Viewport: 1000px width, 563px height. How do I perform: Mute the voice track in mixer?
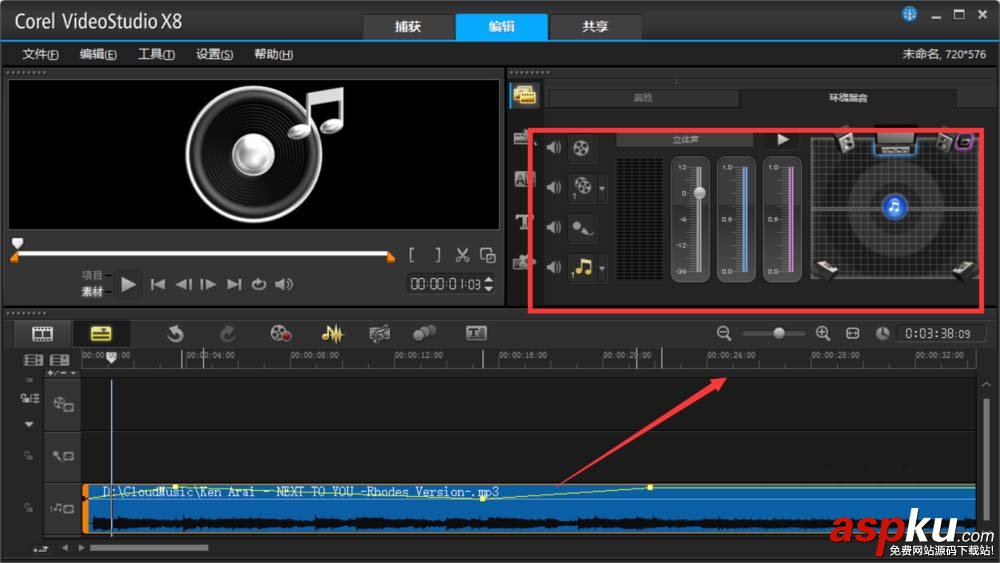pyautogui.click(x=554, y=227)
